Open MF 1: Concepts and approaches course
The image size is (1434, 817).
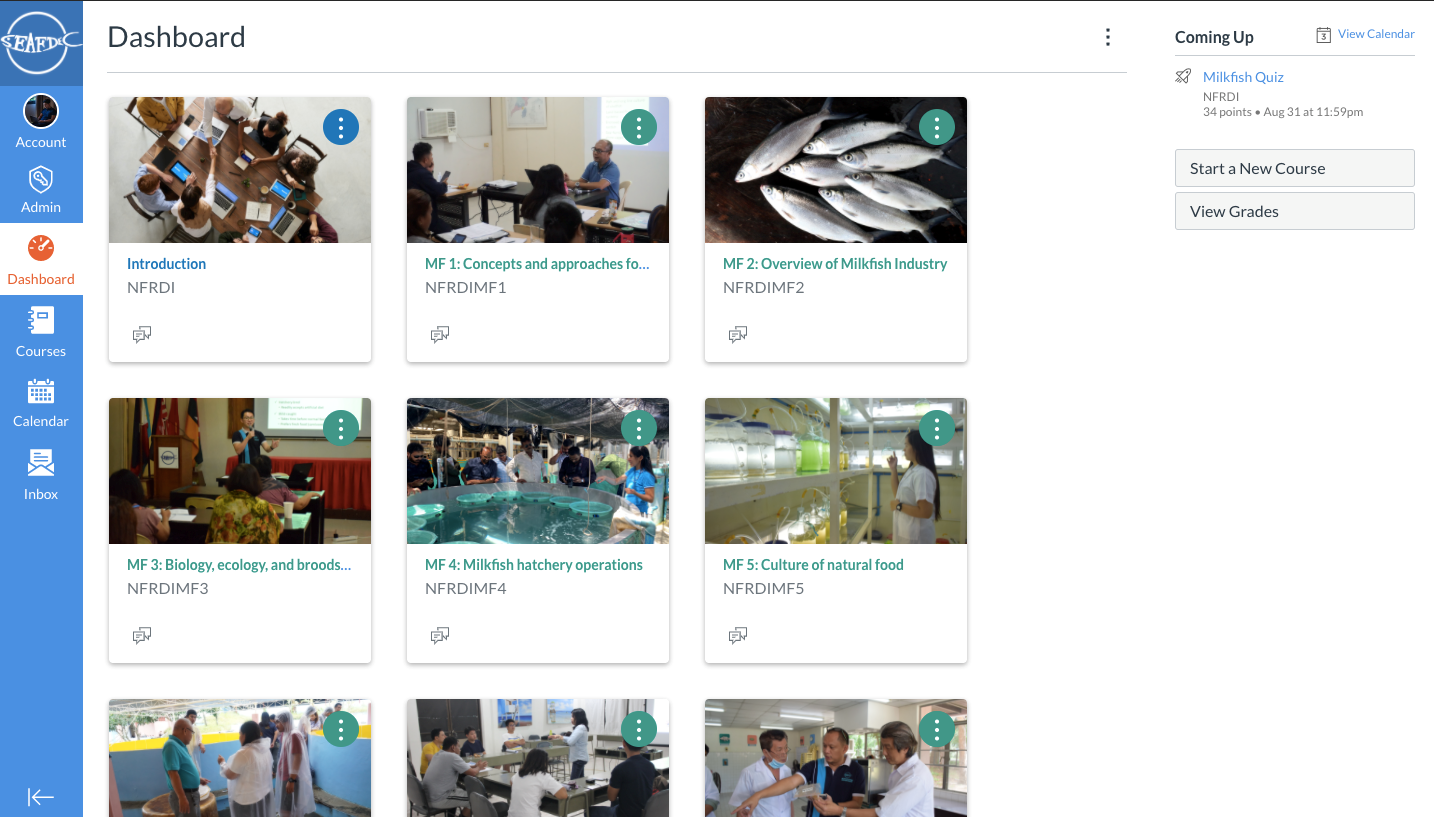click(x=537, y=264)
